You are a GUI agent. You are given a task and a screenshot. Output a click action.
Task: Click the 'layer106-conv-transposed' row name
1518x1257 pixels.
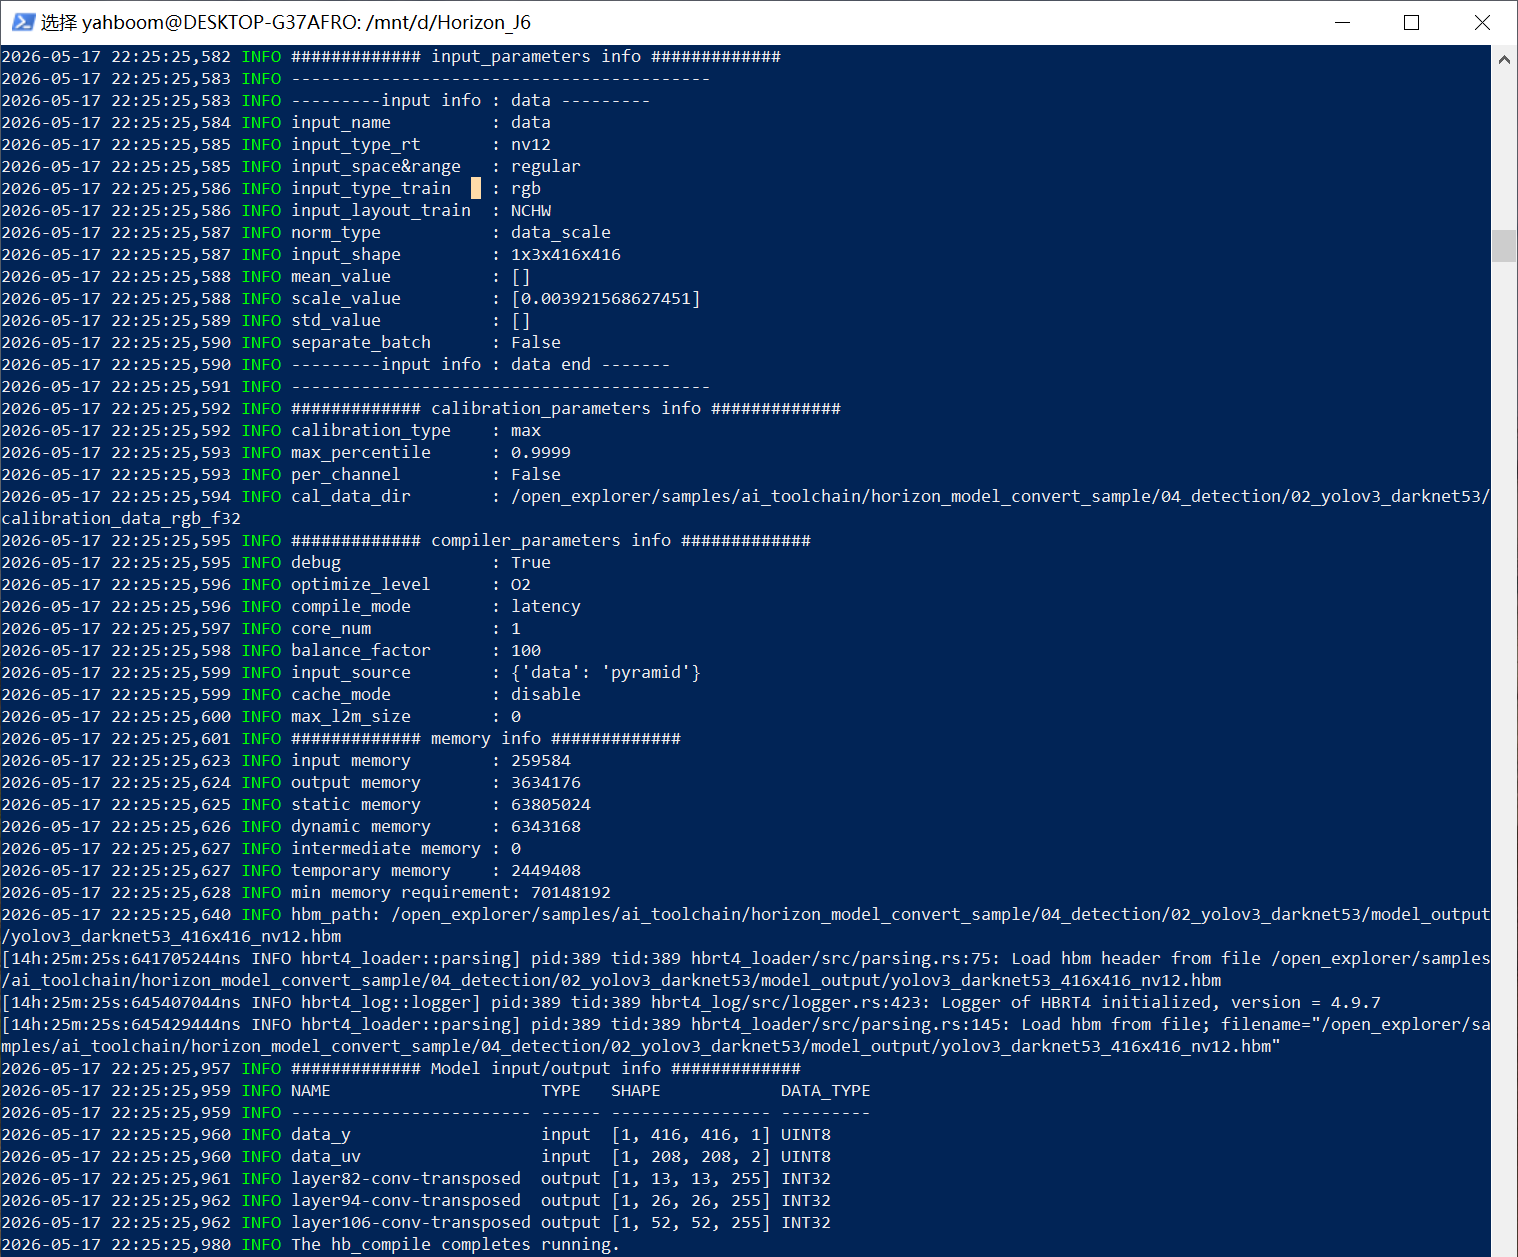[x=411, y=1222]
